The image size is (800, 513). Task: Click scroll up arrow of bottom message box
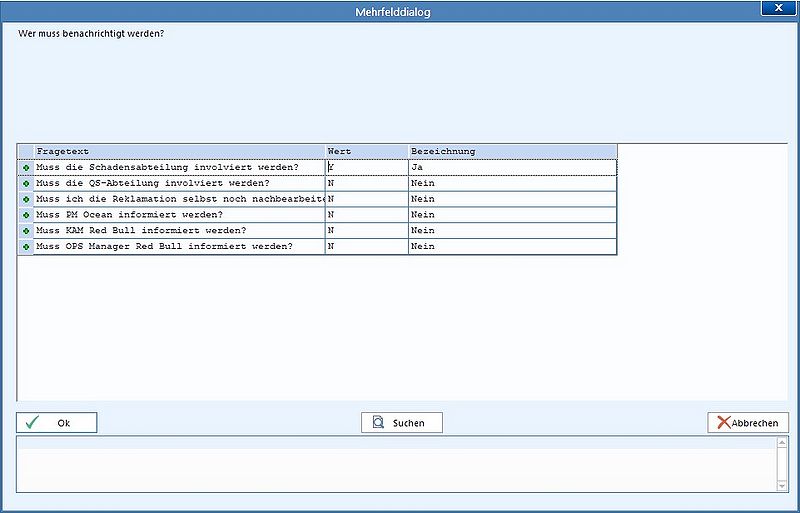[782, 443]
